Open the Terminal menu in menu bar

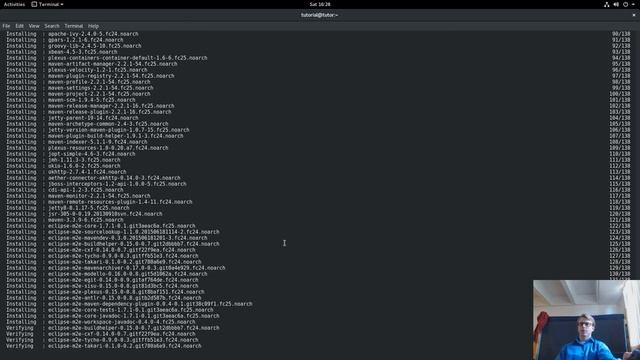(73, 26)
